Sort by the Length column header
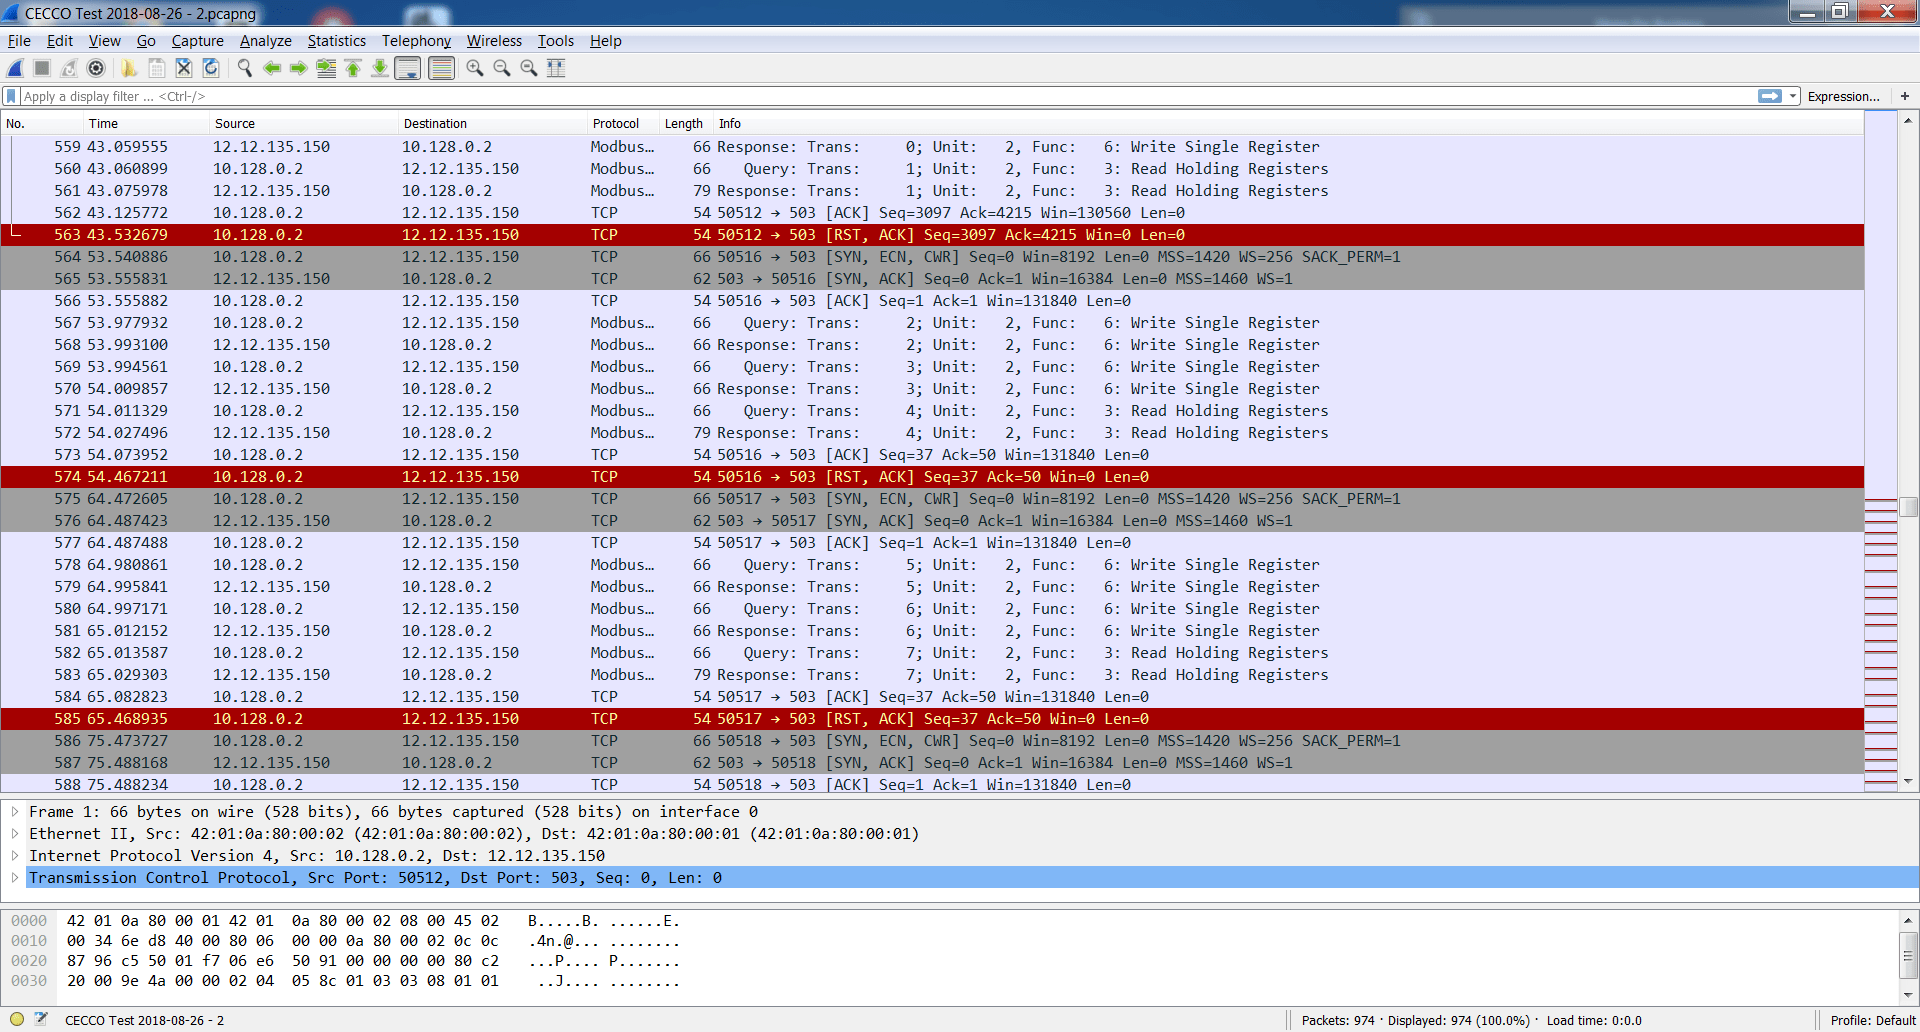 click(x=686, y=124)
